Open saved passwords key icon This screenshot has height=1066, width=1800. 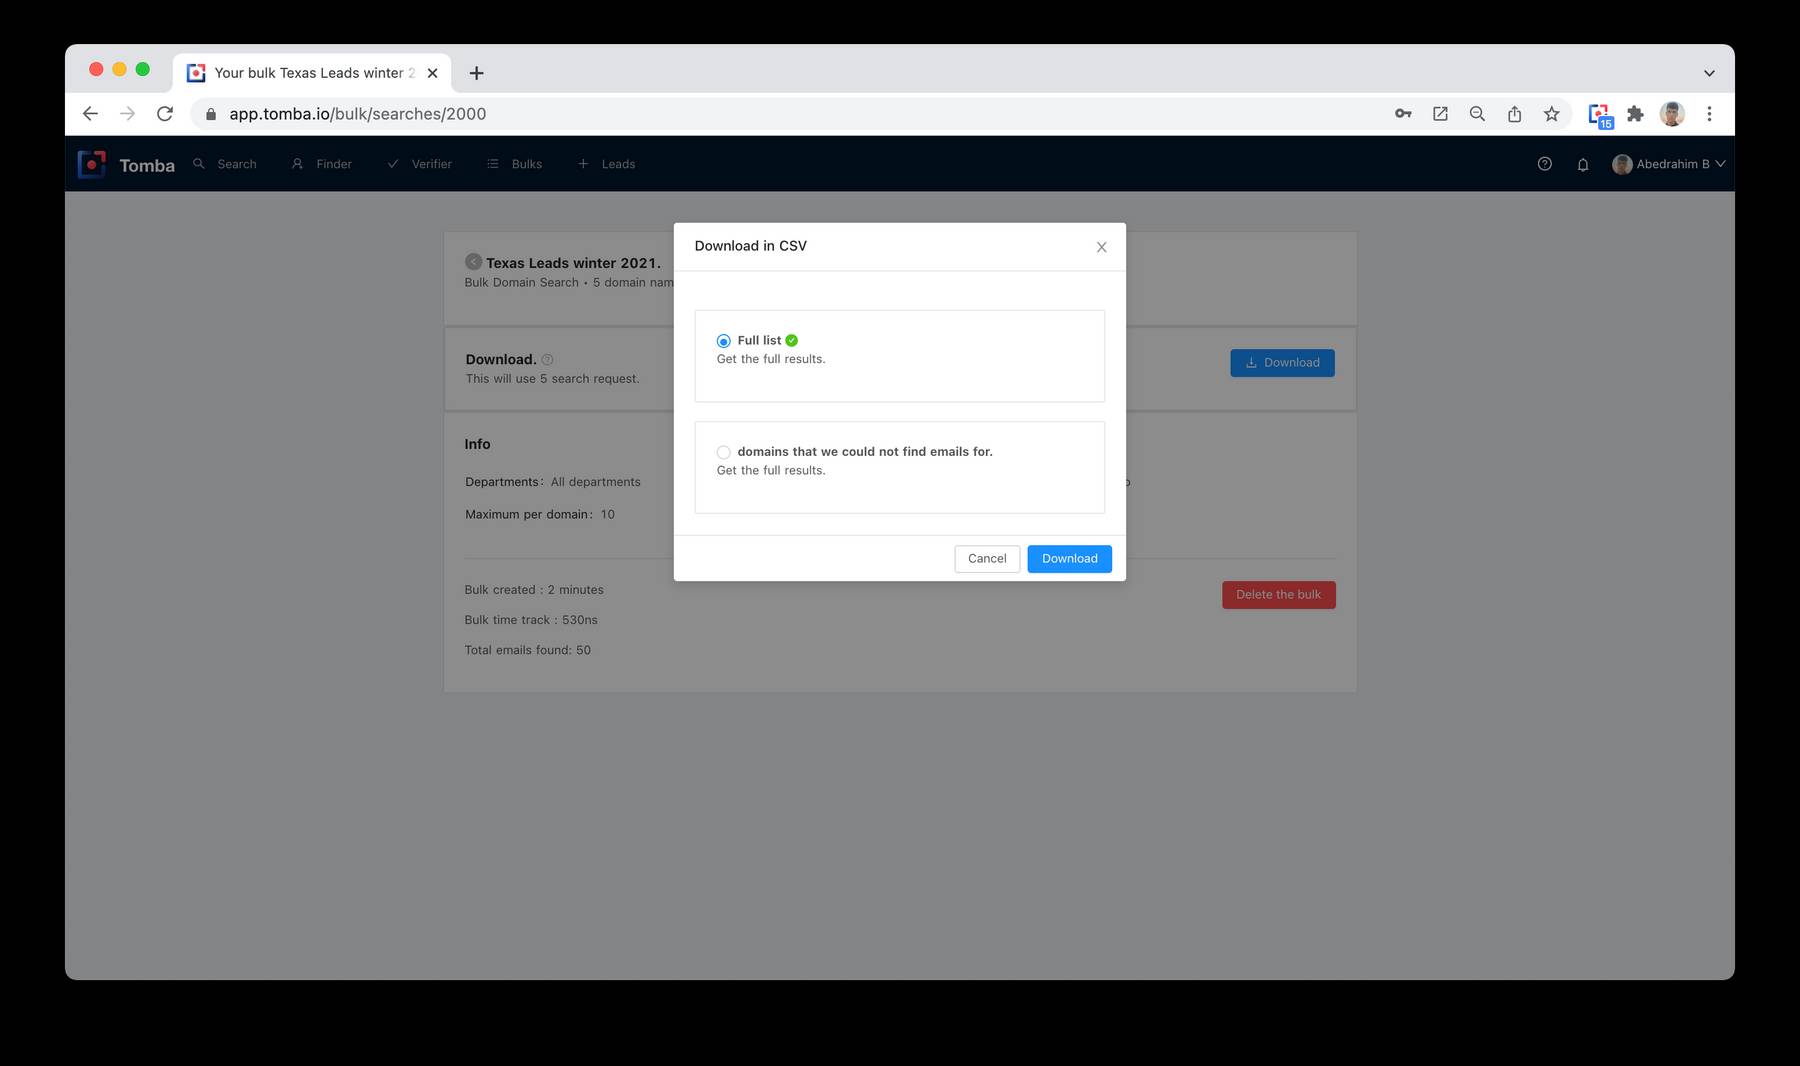click(1403, 114)
